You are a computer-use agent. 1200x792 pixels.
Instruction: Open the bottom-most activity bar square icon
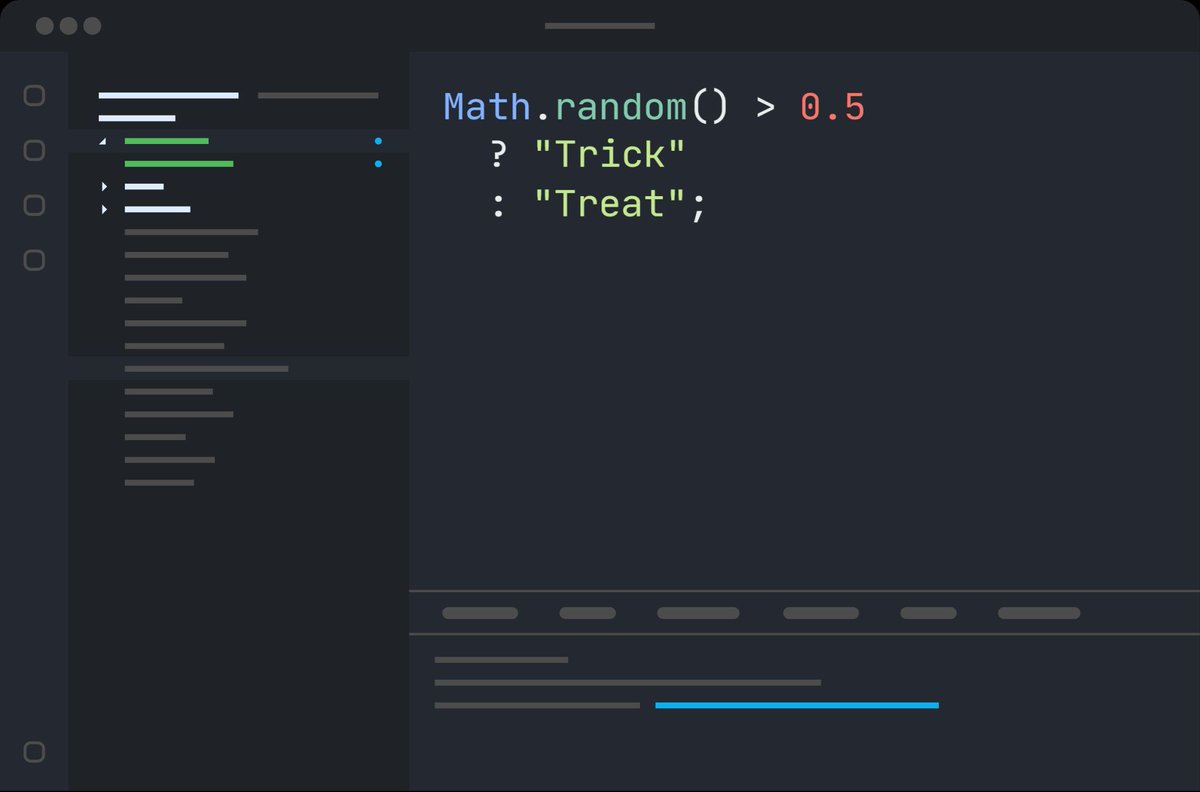point(34,752)
